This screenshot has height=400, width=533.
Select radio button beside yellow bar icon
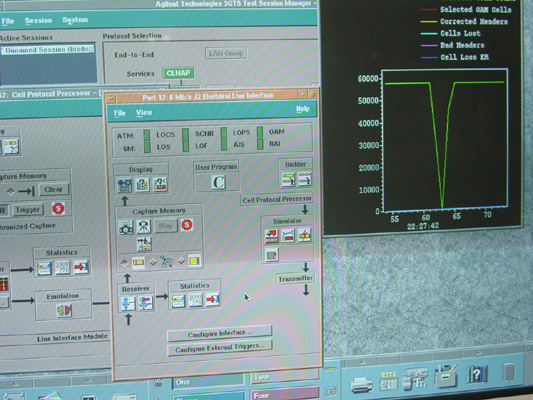pyautogui.click(x=124, y=263)
